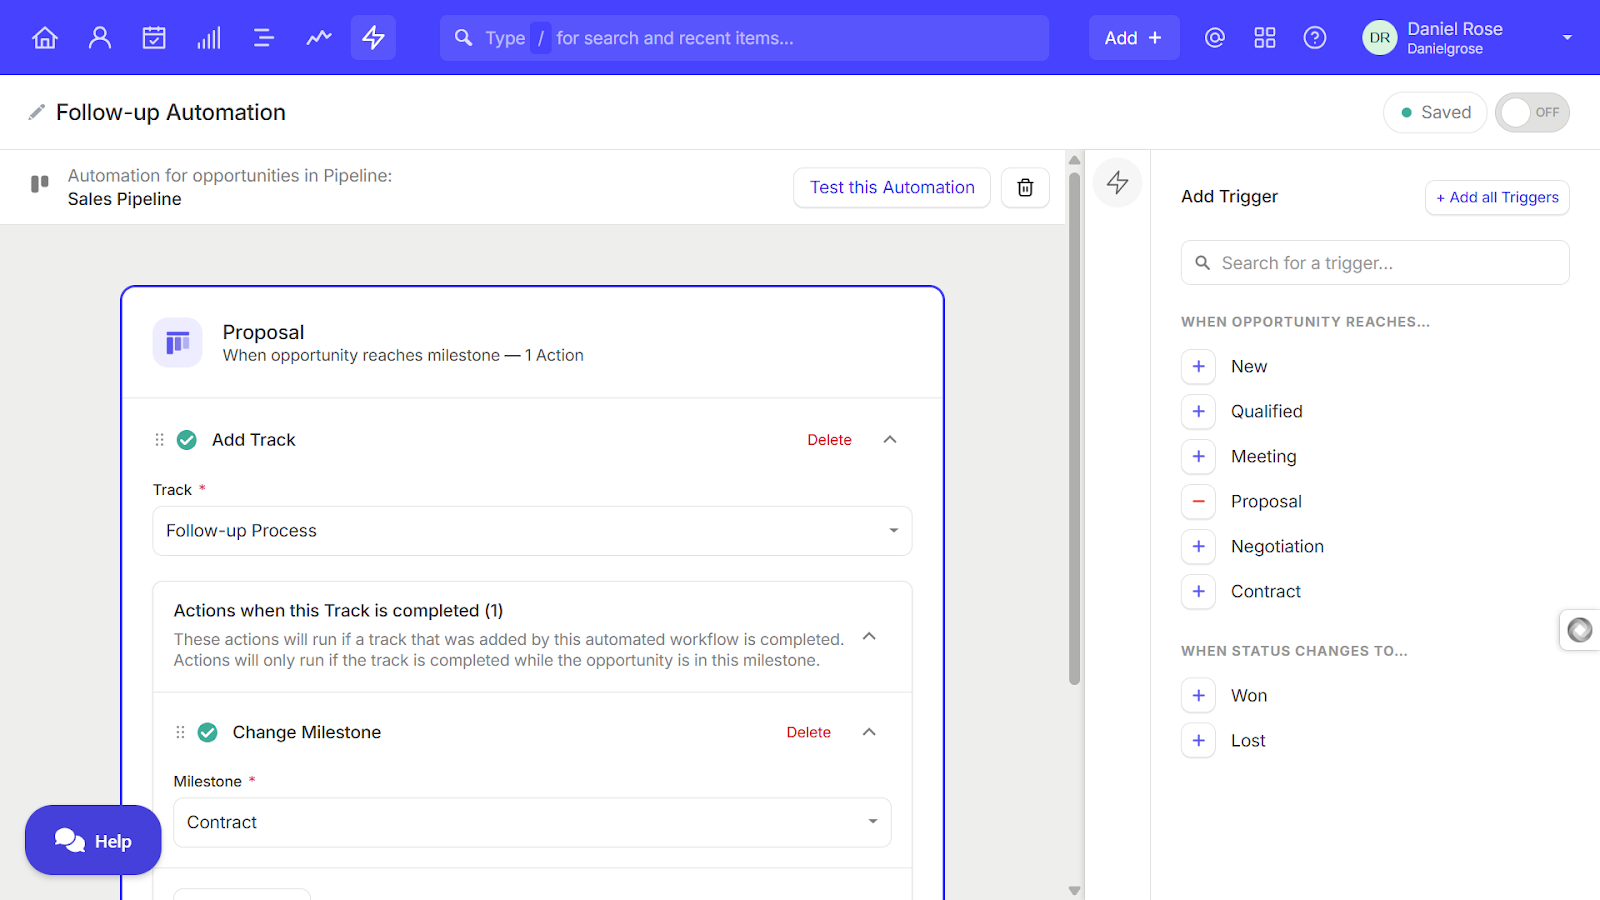The width and height of the screenshot is (1600, 900).
Task: Open the reports trend line icon
Action: click(319, 38)
